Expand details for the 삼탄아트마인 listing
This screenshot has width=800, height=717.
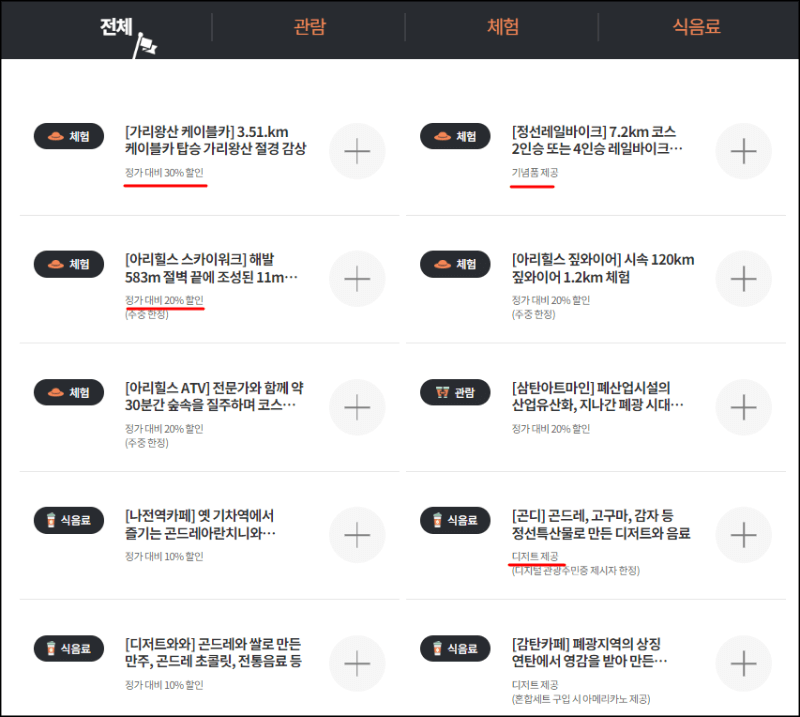(743, 407)
